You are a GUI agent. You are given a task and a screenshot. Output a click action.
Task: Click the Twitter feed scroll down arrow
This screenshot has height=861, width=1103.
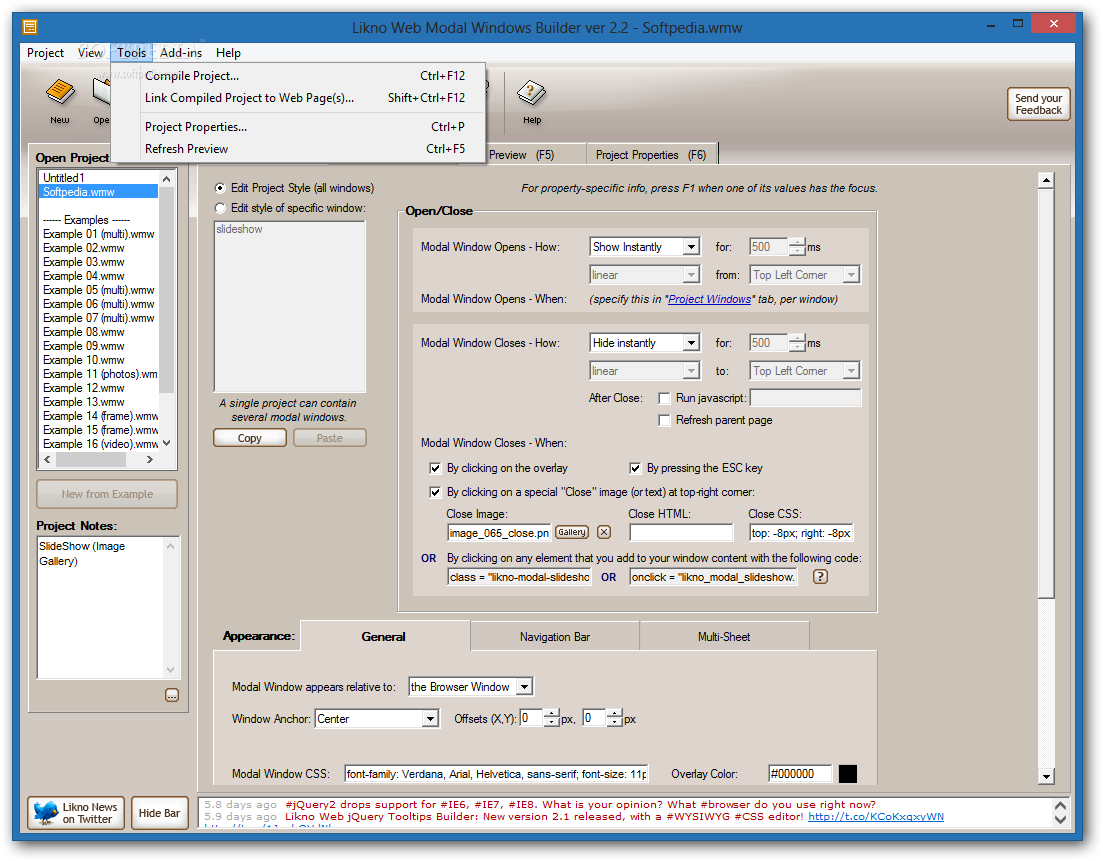[x=1060, y=819]
